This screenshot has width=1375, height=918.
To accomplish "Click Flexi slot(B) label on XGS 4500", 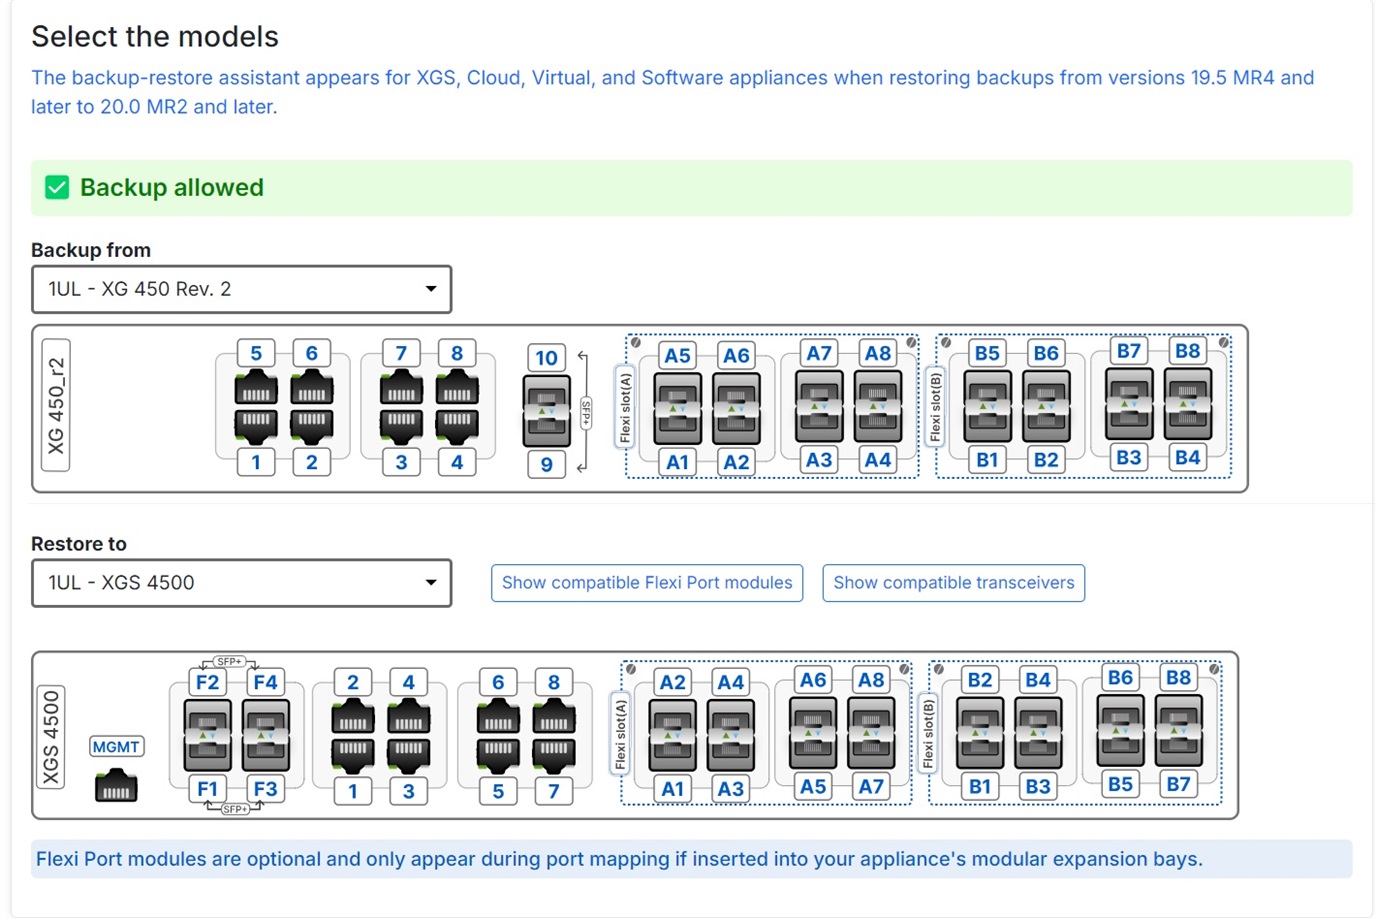I will (x=927, y=735).
